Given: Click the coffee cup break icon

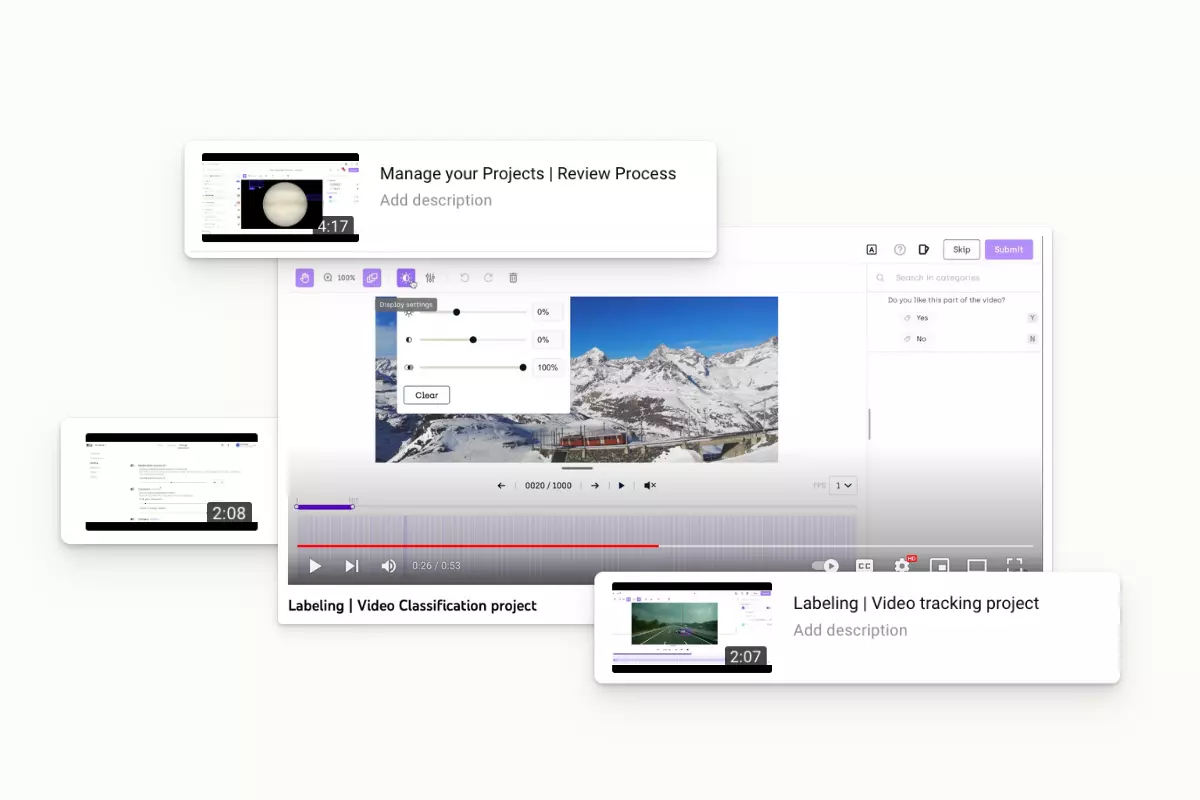Looking at the screenshot, I should tap(924, 250).
